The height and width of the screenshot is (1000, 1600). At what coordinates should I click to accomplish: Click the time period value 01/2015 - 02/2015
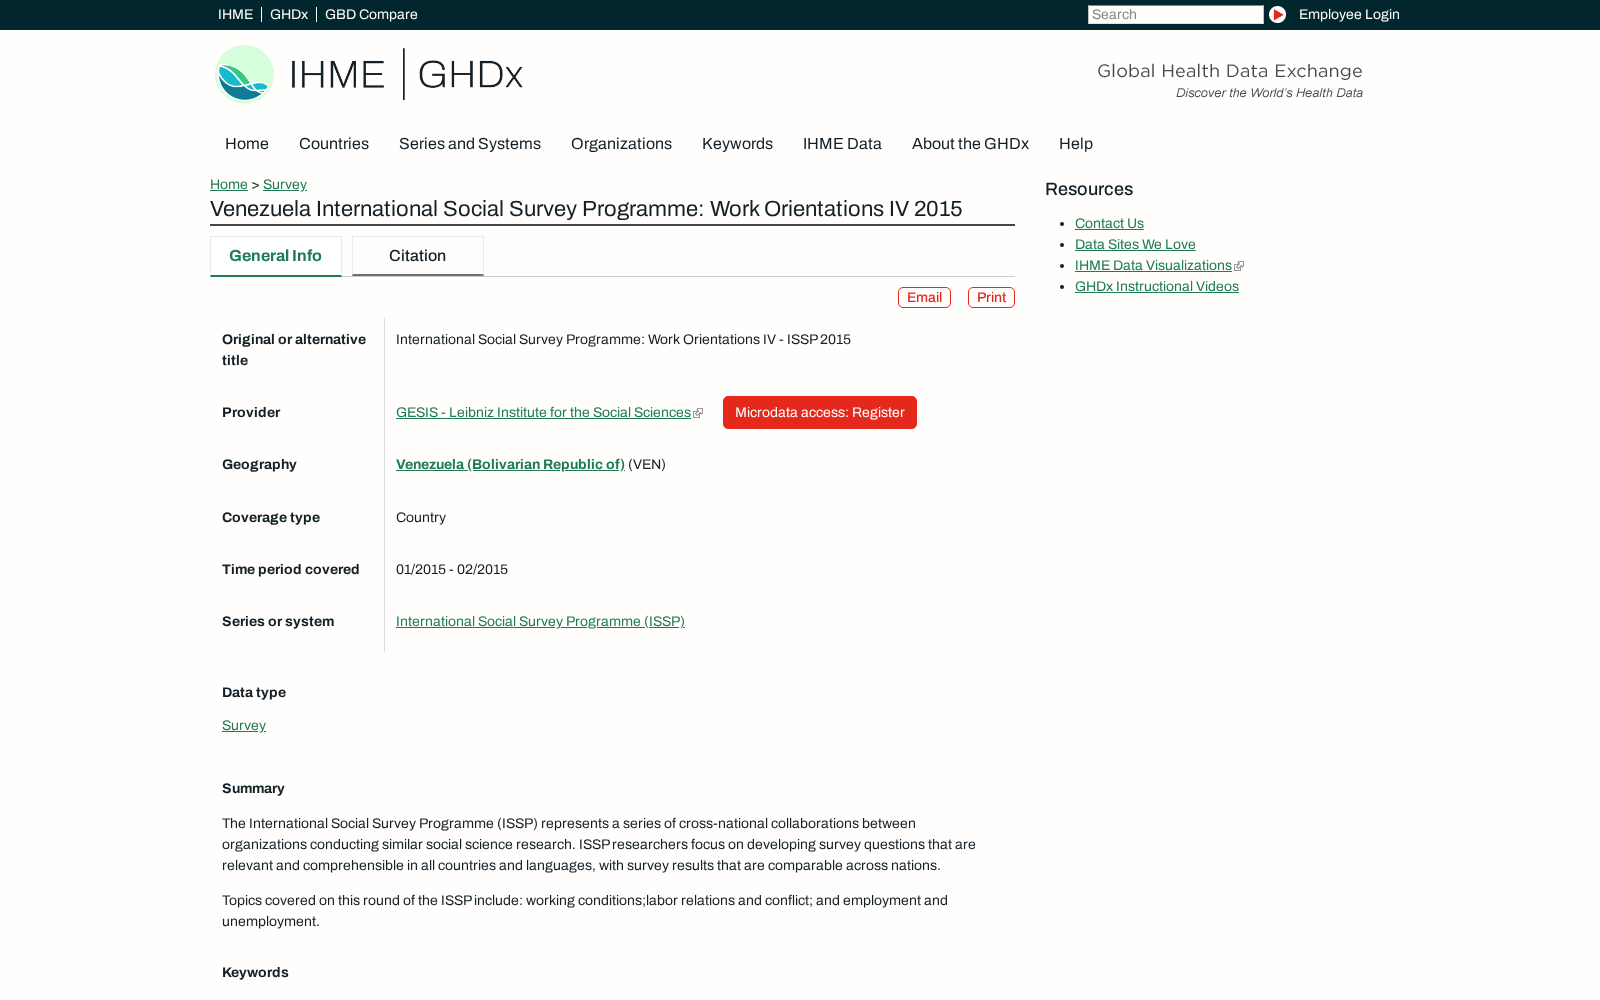pyautogui.click(x=452, y=570)
